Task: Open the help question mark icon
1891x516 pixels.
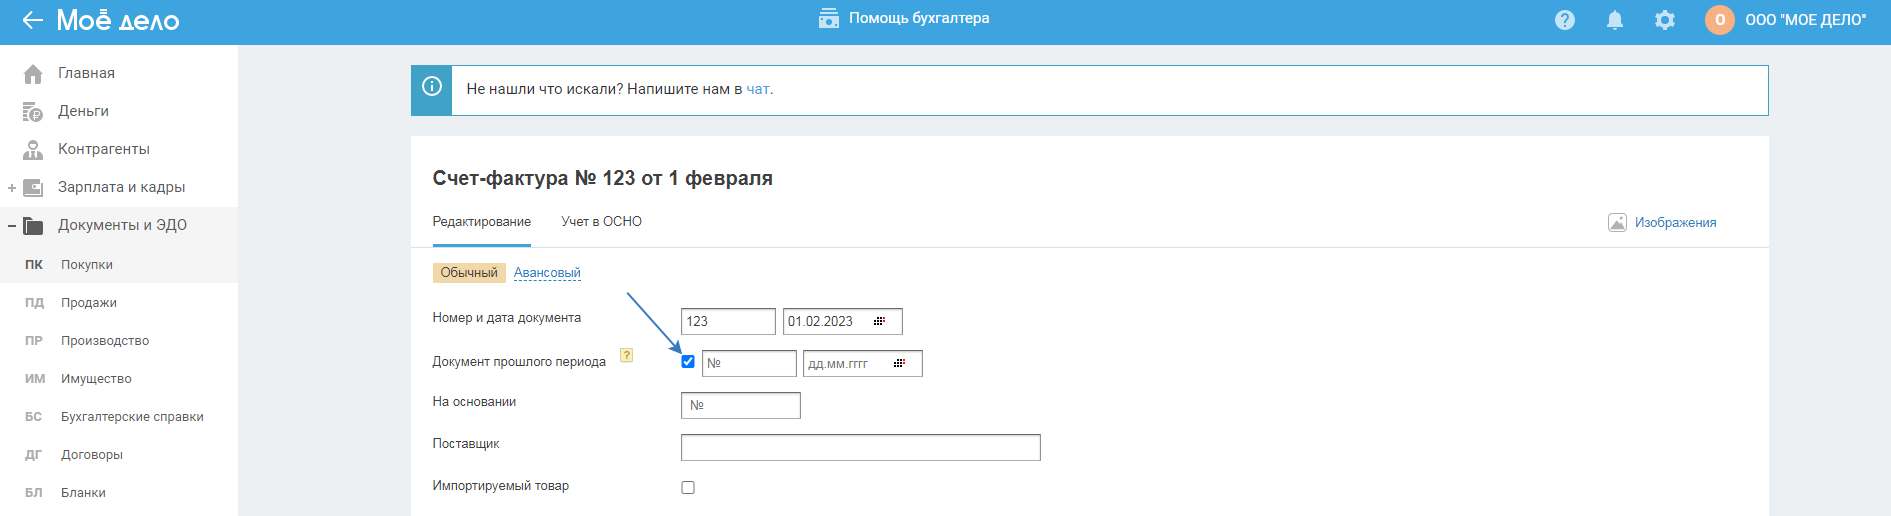Action: point(1565,20)
